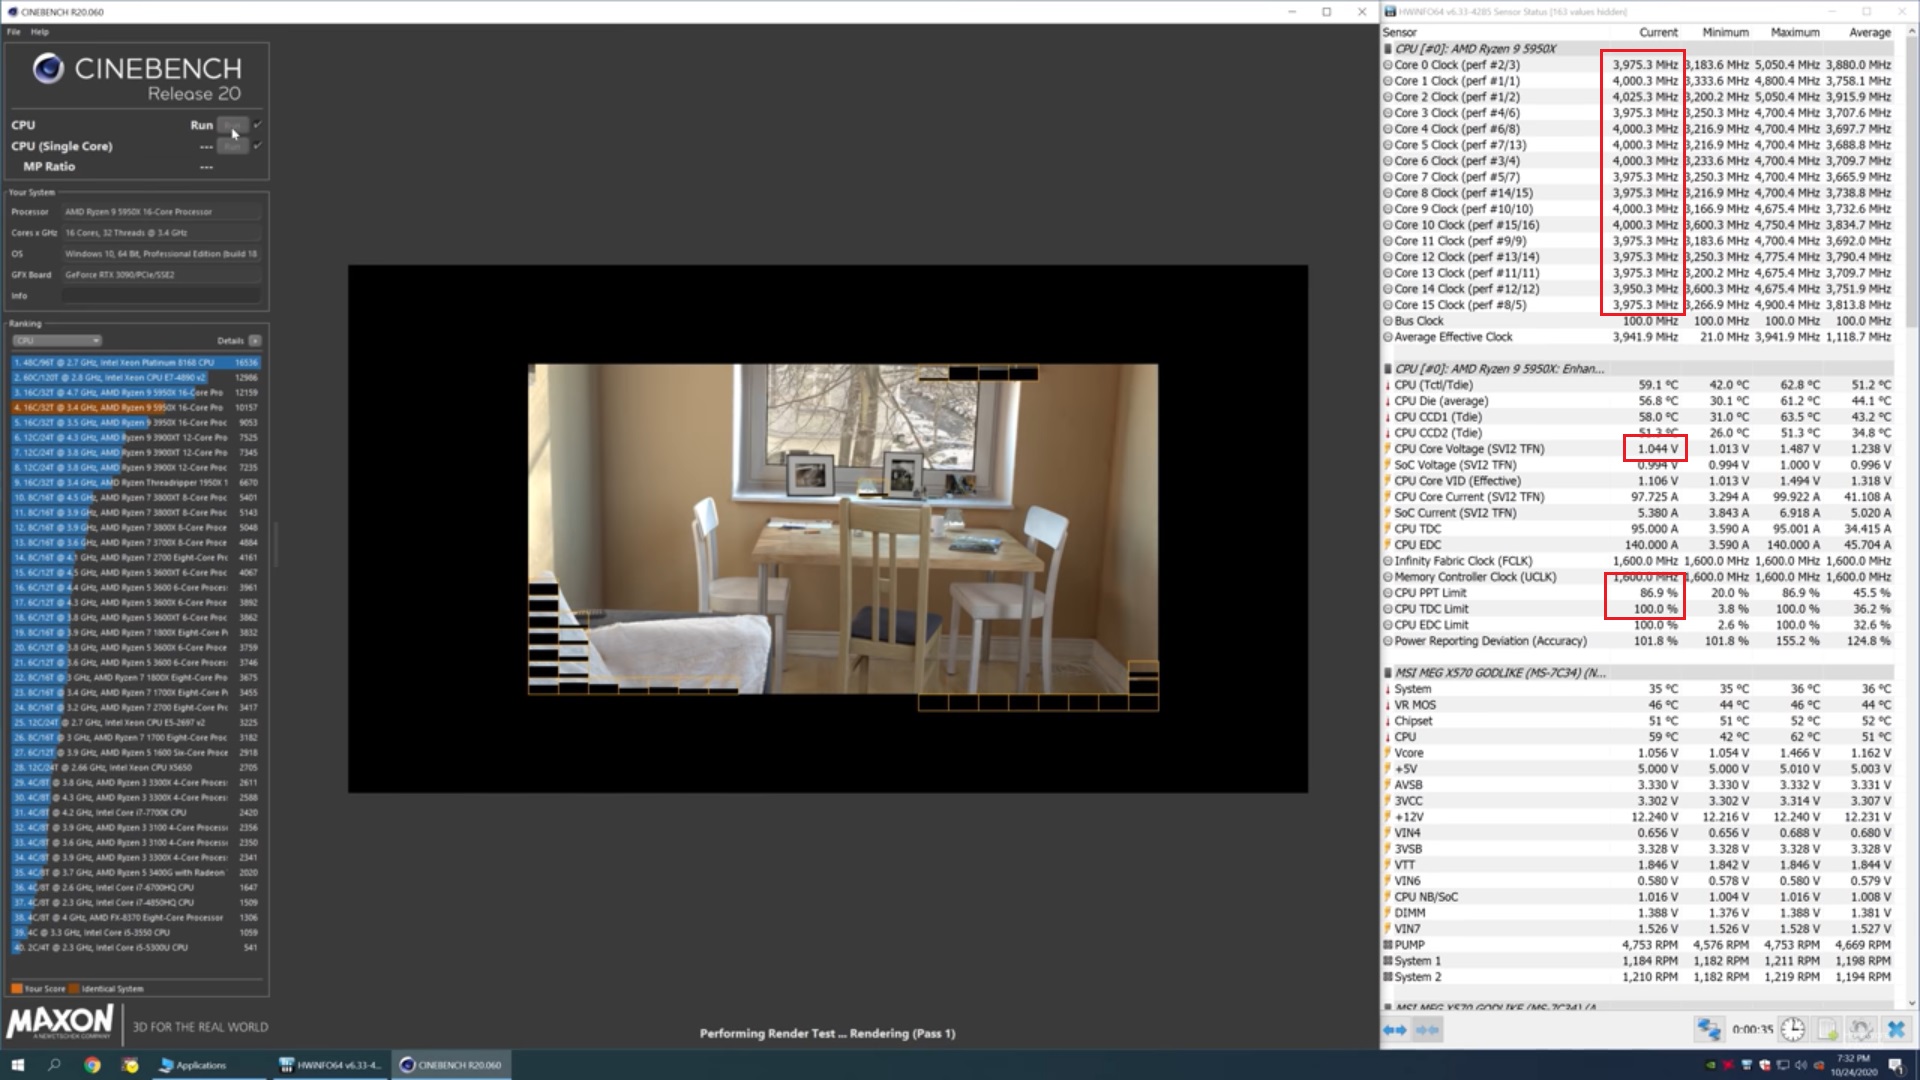The width and height of the screenshot is (1920, 1080).
Task: Open Windows taskbar search
Action: point(54,1065)
